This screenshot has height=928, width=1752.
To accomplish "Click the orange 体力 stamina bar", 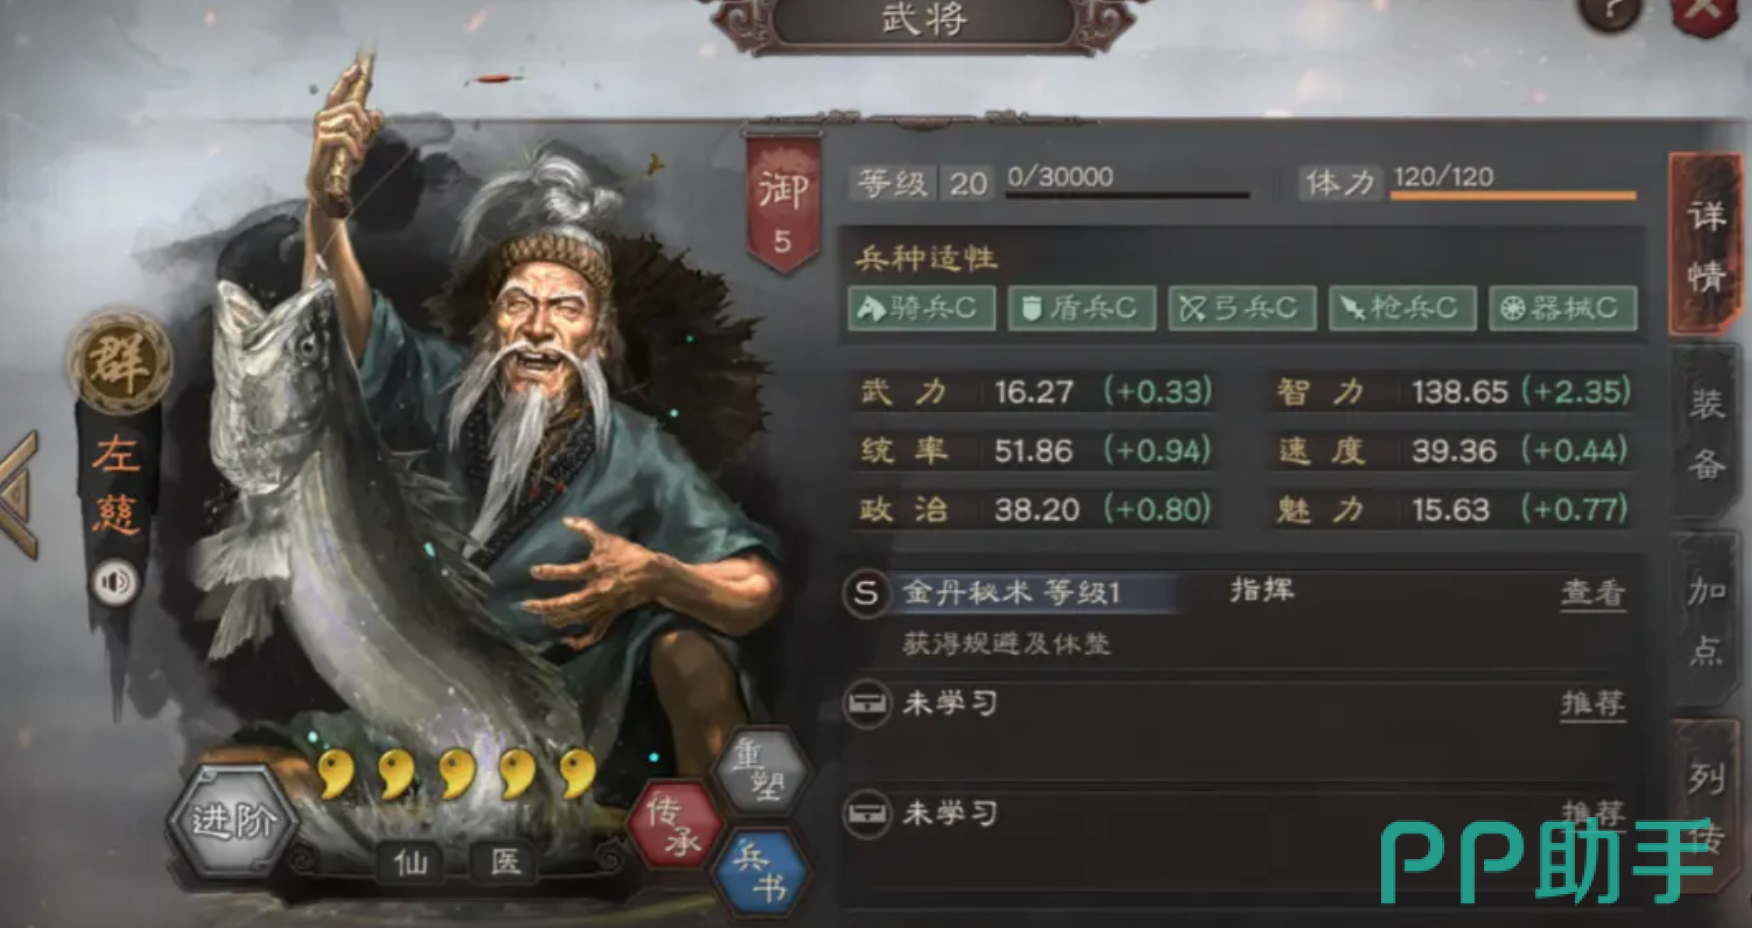I will (1513, 196).
